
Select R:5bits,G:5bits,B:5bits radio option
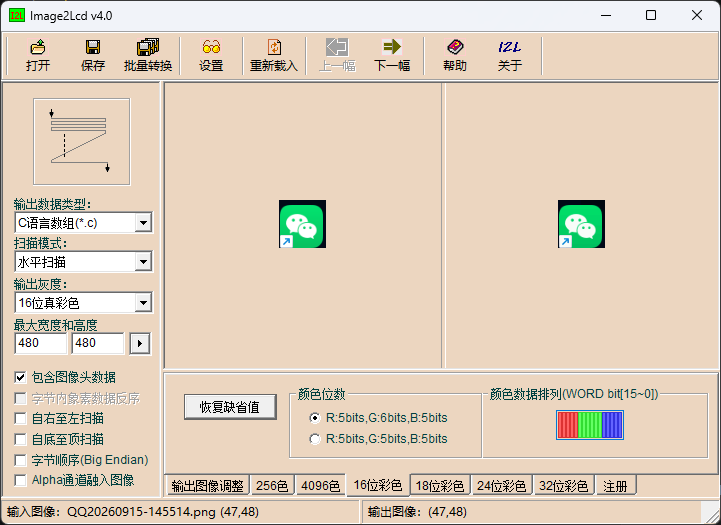tap(315, 439)
